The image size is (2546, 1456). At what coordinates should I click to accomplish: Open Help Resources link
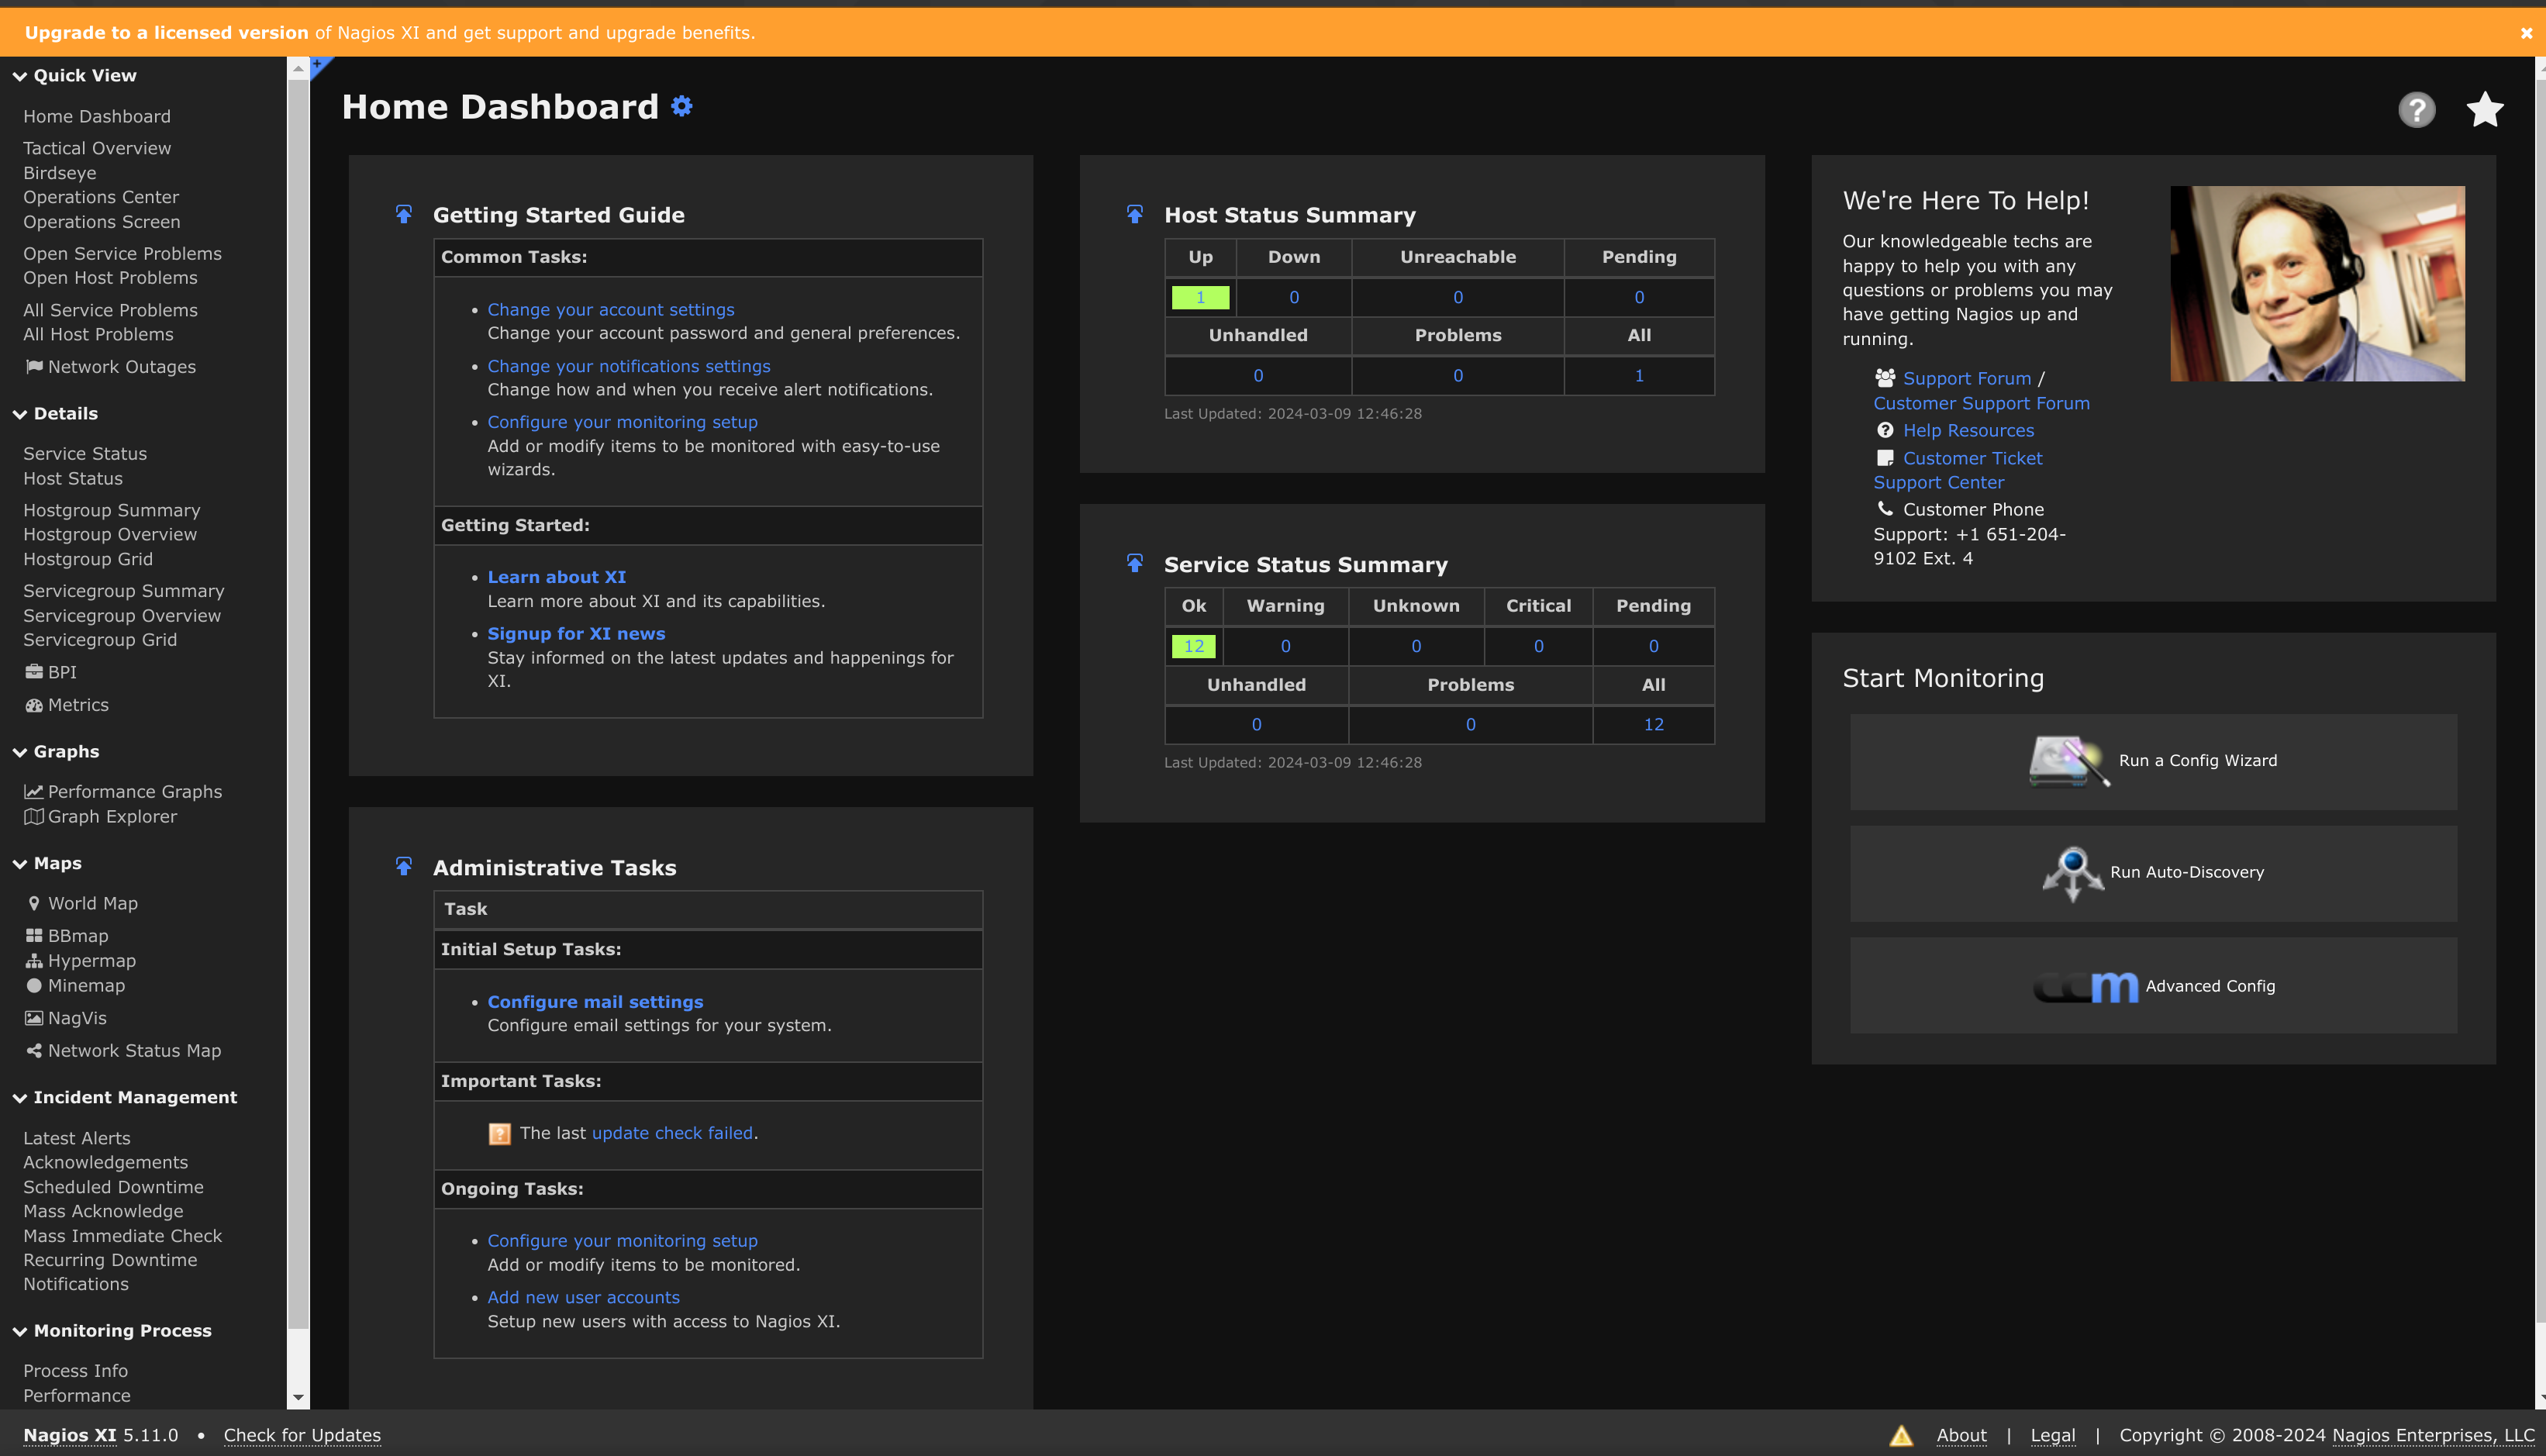tap(1968, 430)
